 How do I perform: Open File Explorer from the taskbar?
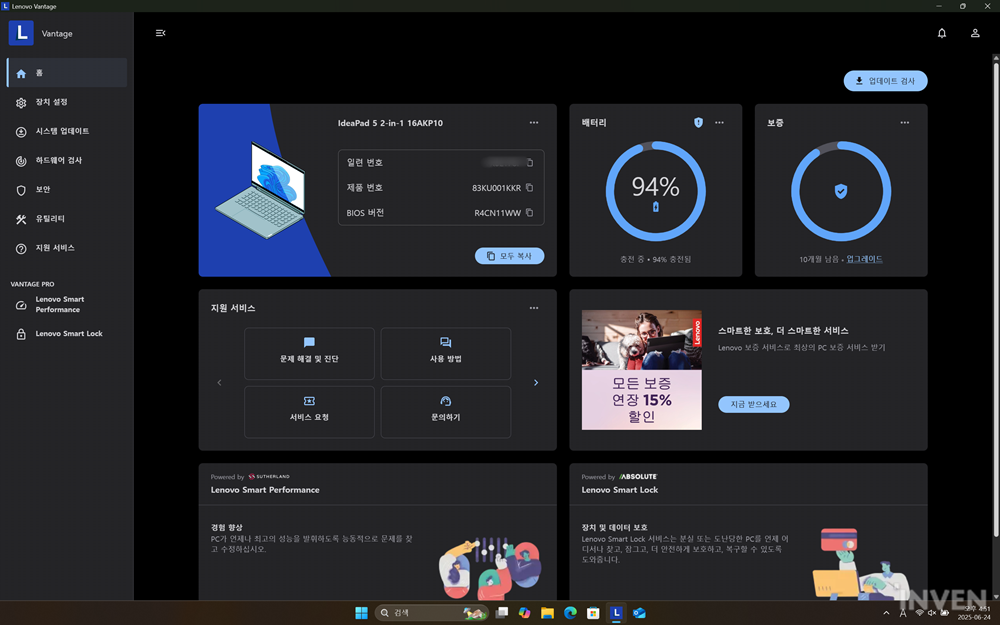tap(547, 613)
